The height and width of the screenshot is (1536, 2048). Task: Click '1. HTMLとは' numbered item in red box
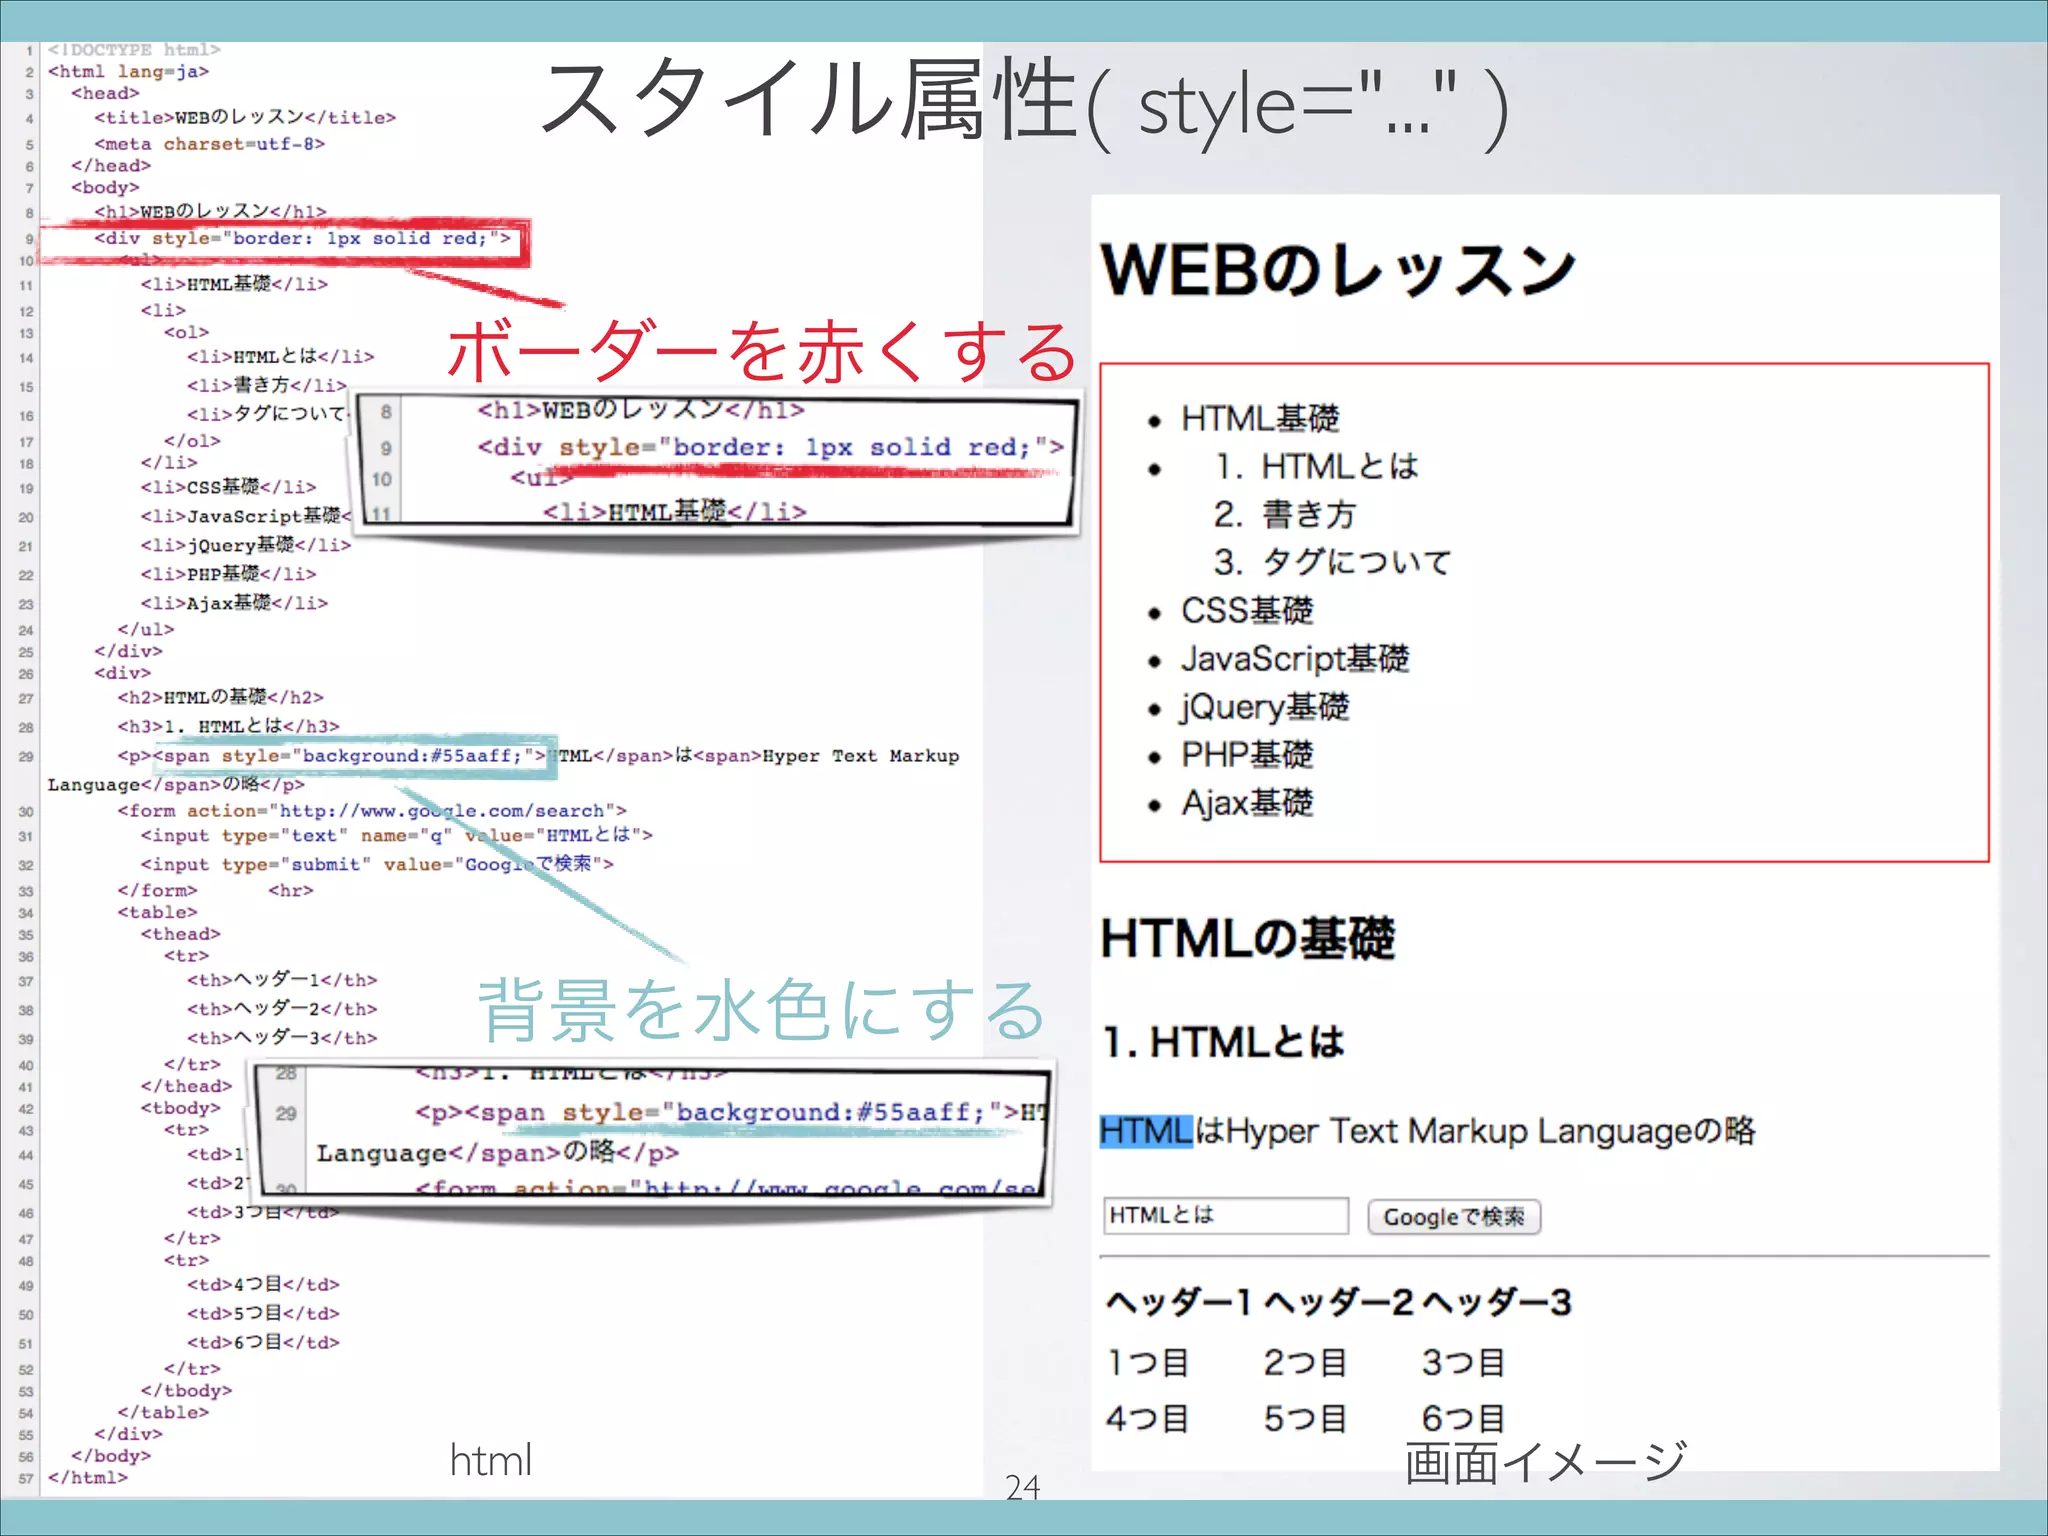[x=1316, y=466]
